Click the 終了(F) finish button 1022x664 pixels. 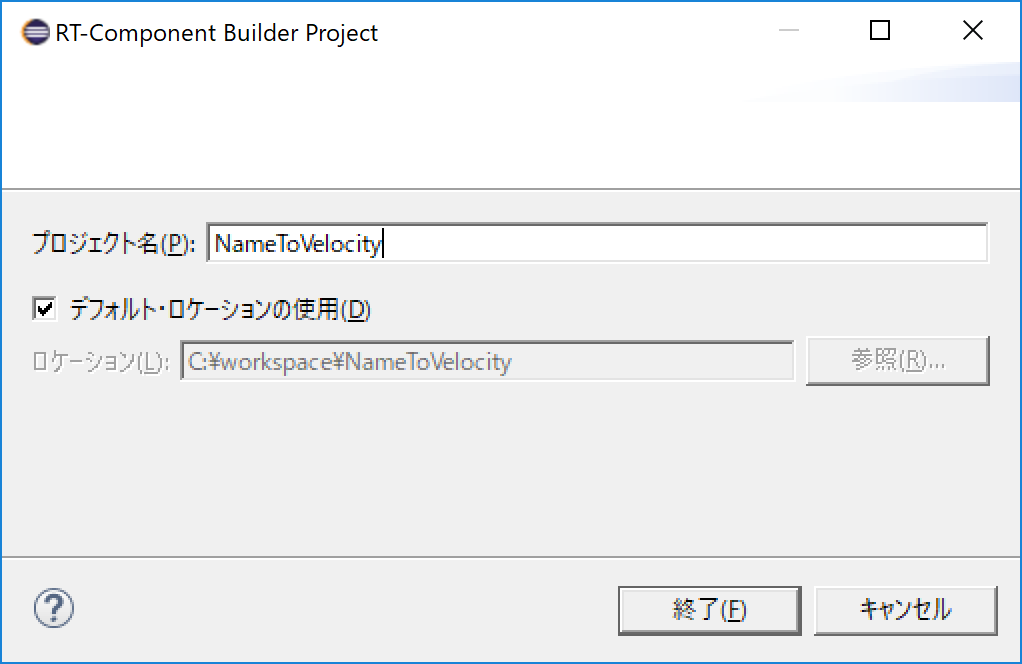709,610
